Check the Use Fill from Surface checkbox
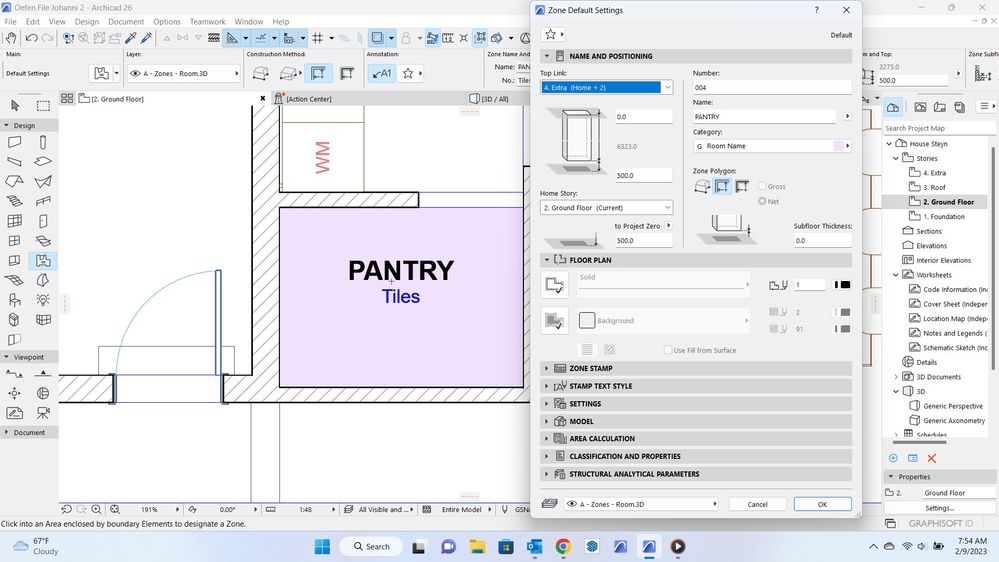Screen dimensions: 999x562 668,350
